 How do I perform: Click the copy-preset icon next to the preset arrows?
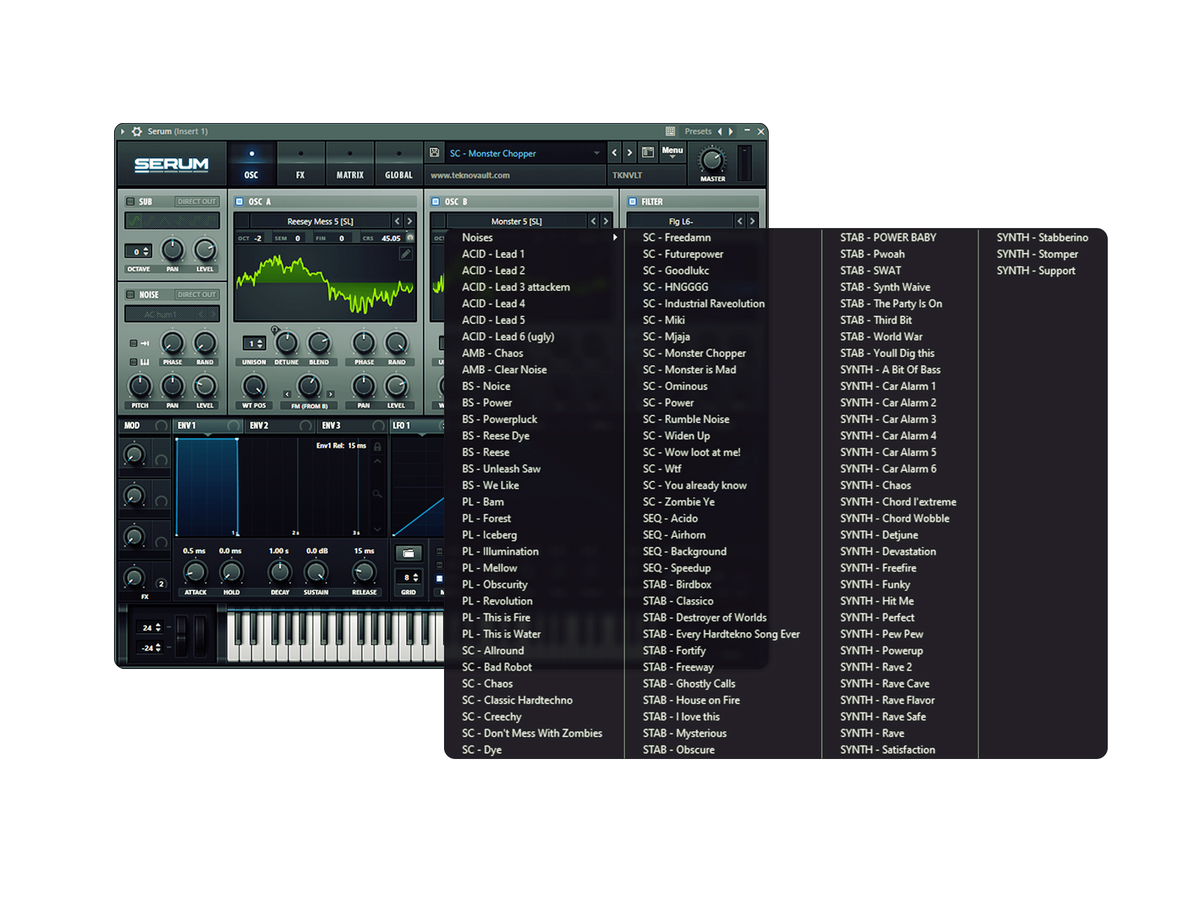tap(647, 153)
